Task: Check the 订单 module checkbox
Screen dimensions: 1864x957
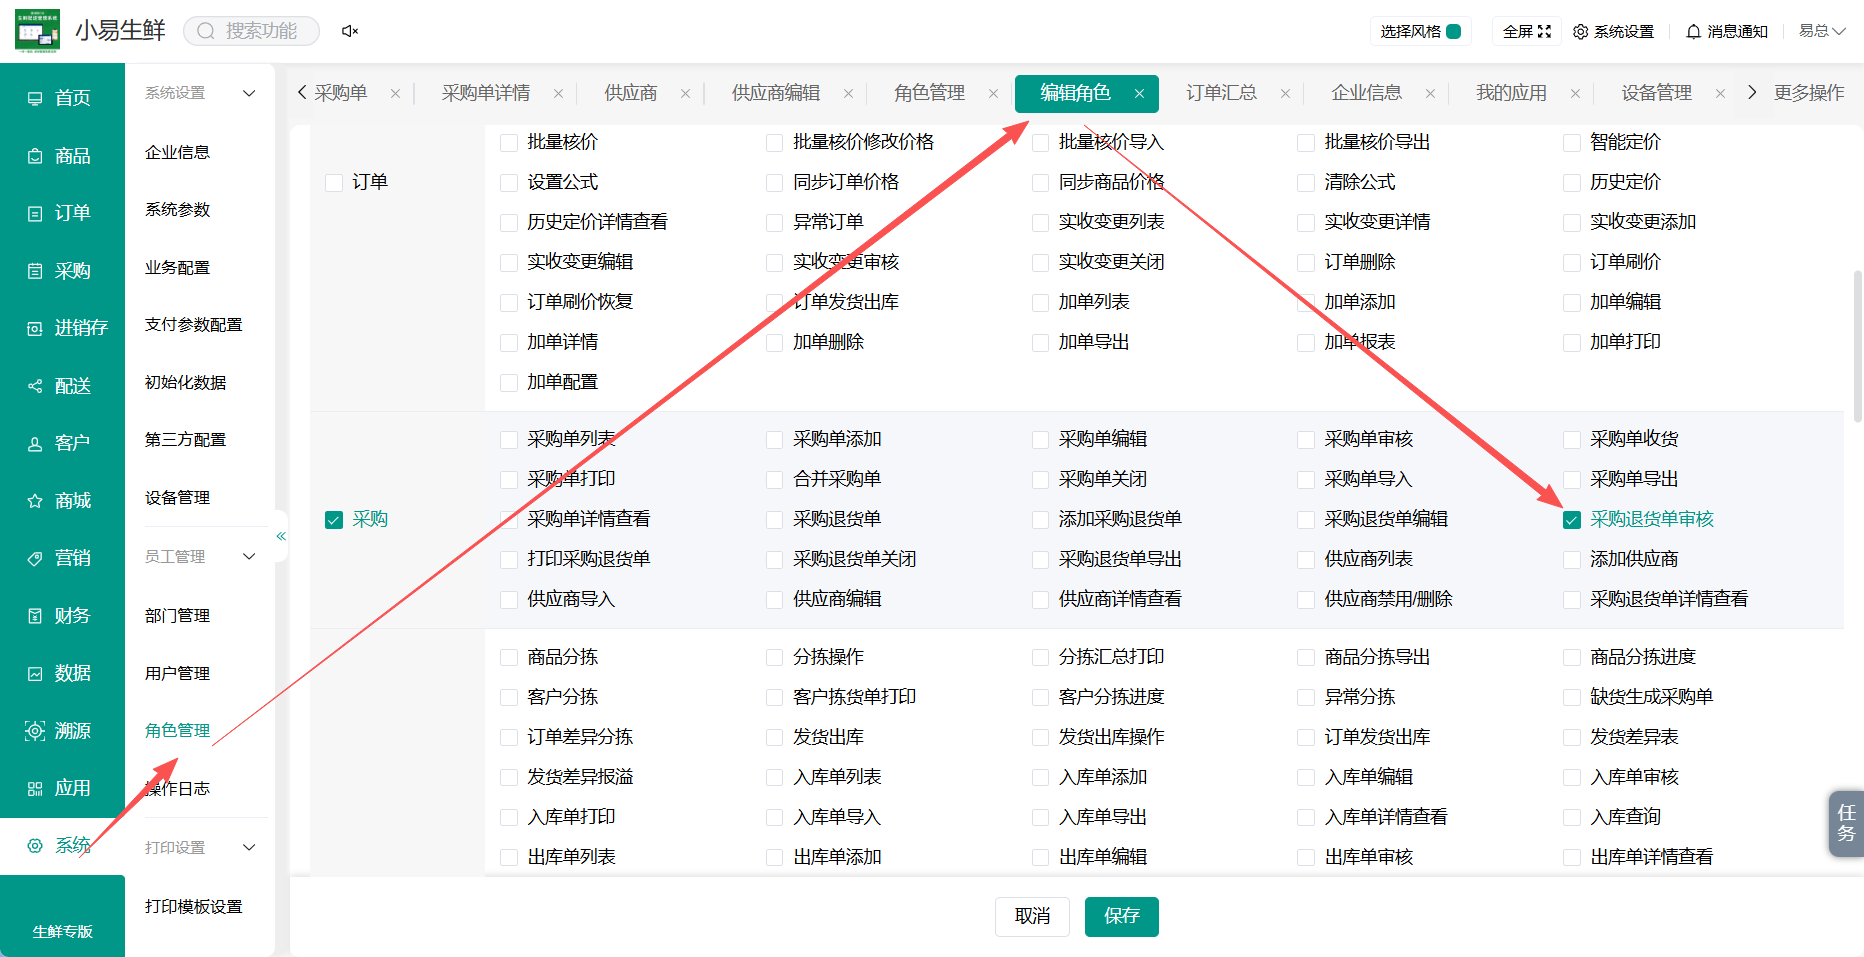Action: pyautogui.click(x=334, y=183)
